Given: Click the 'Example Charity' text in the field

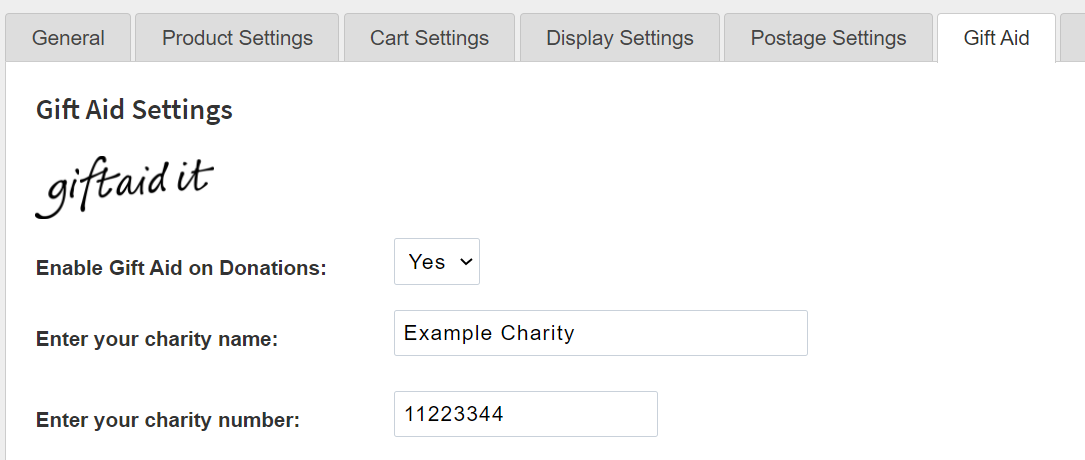Looking at the screenshot, I should tap(489, 333).
